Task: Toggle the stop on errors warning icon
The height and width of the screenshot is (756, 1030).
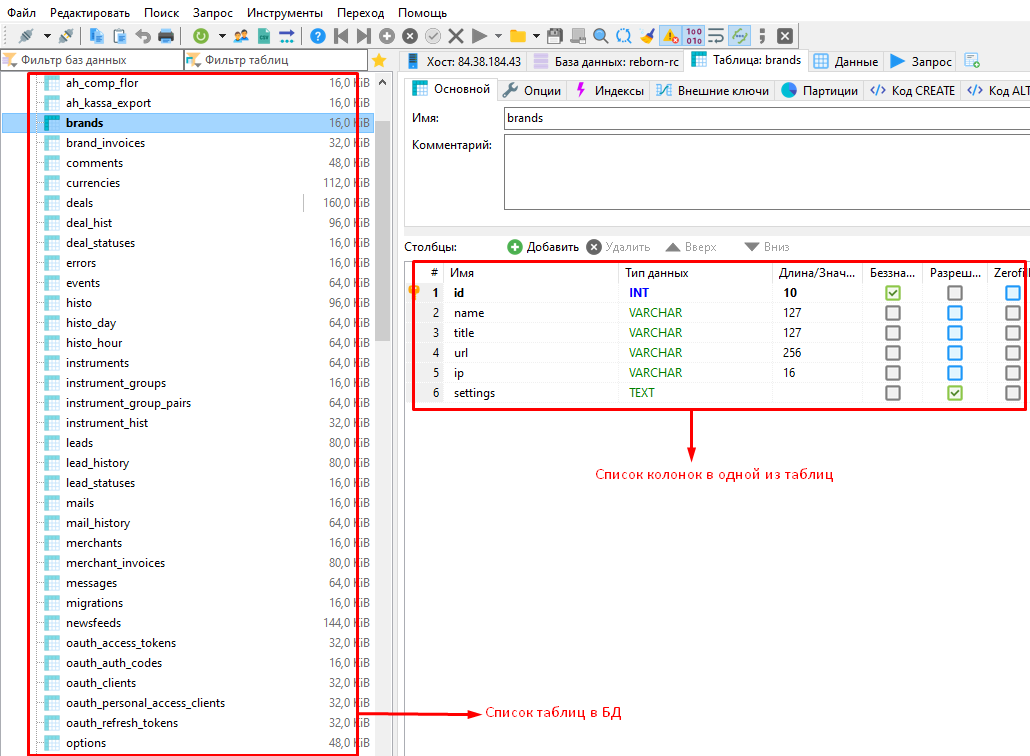Action: coord(671,35)
